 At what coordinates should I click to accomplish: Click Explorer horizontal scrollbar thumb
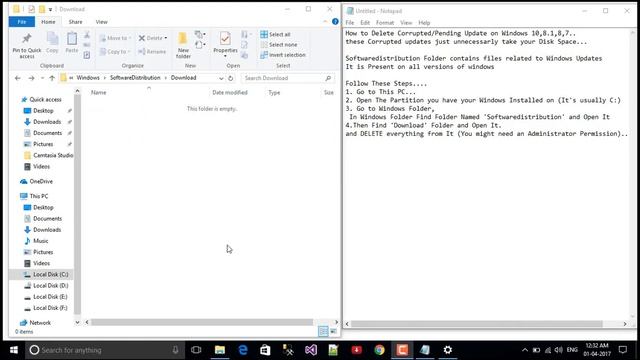pyautogui.click(x=202, y=322)
